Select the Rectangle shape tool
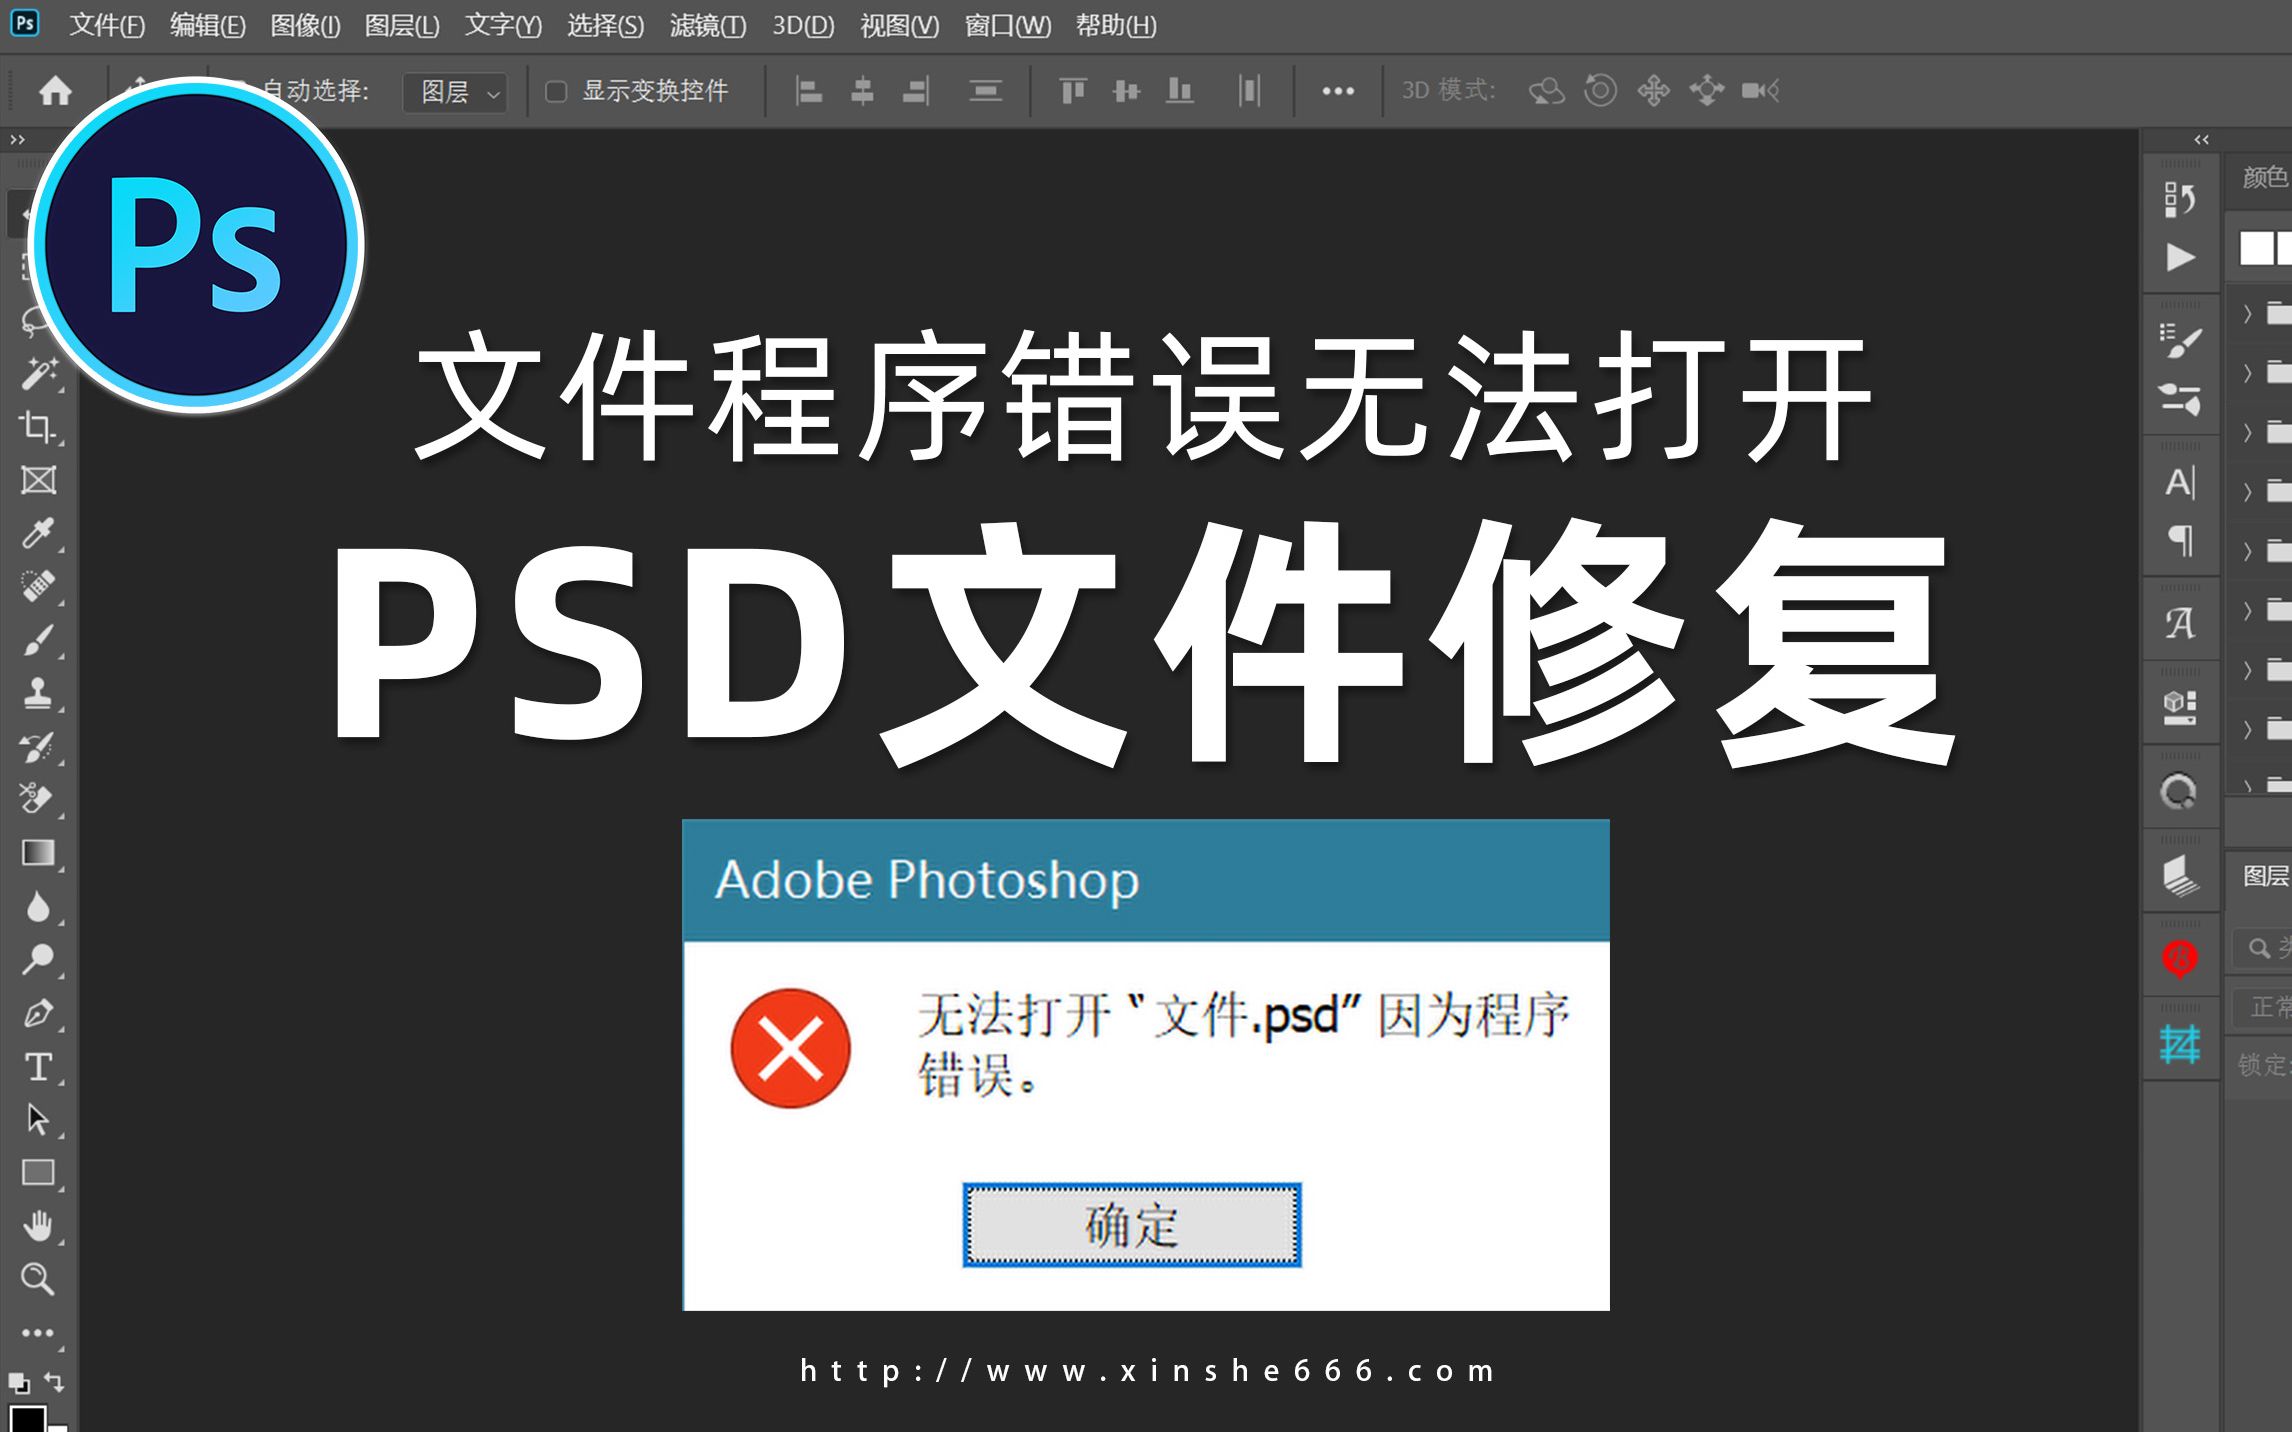Screen dimensions: 2292x1432 pyautogui.click(x=39, y=1172)
